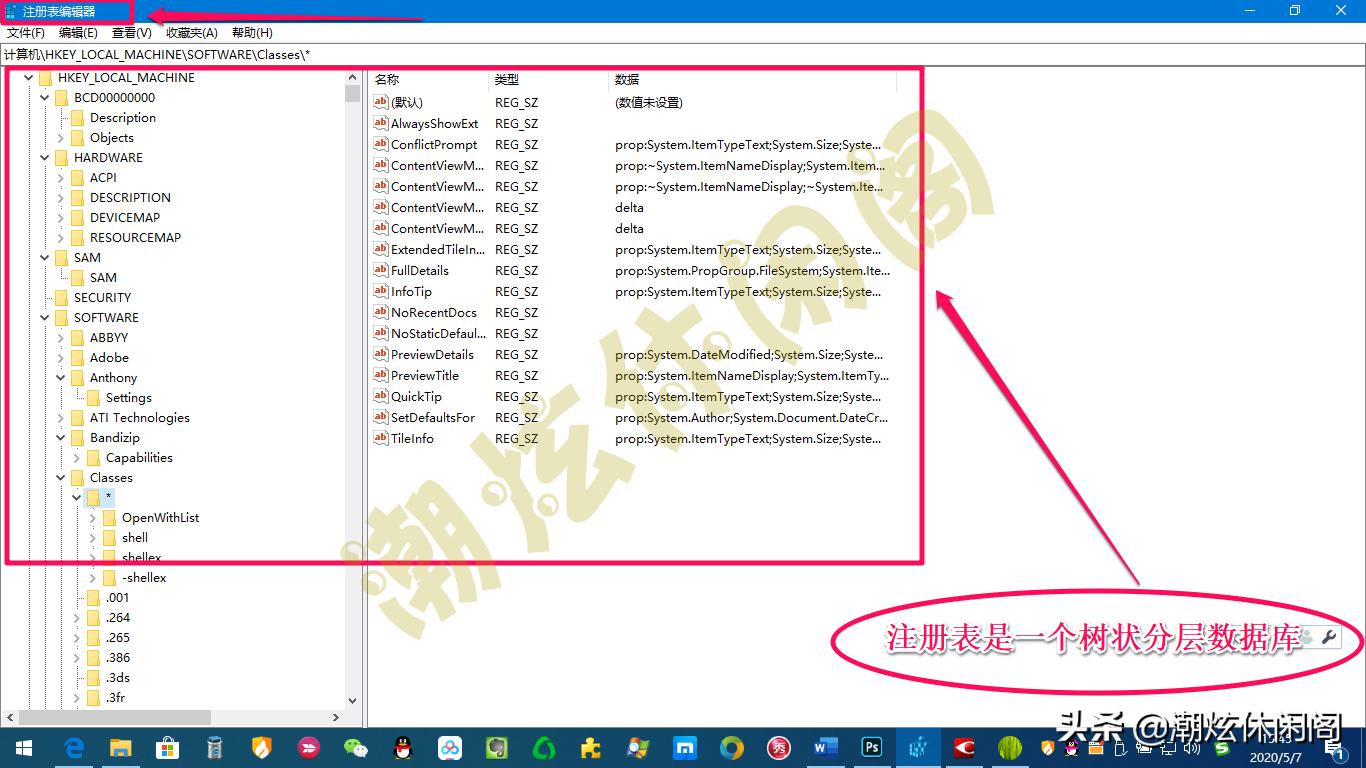Open the 查看(V) menu

[x=130, y=32]
